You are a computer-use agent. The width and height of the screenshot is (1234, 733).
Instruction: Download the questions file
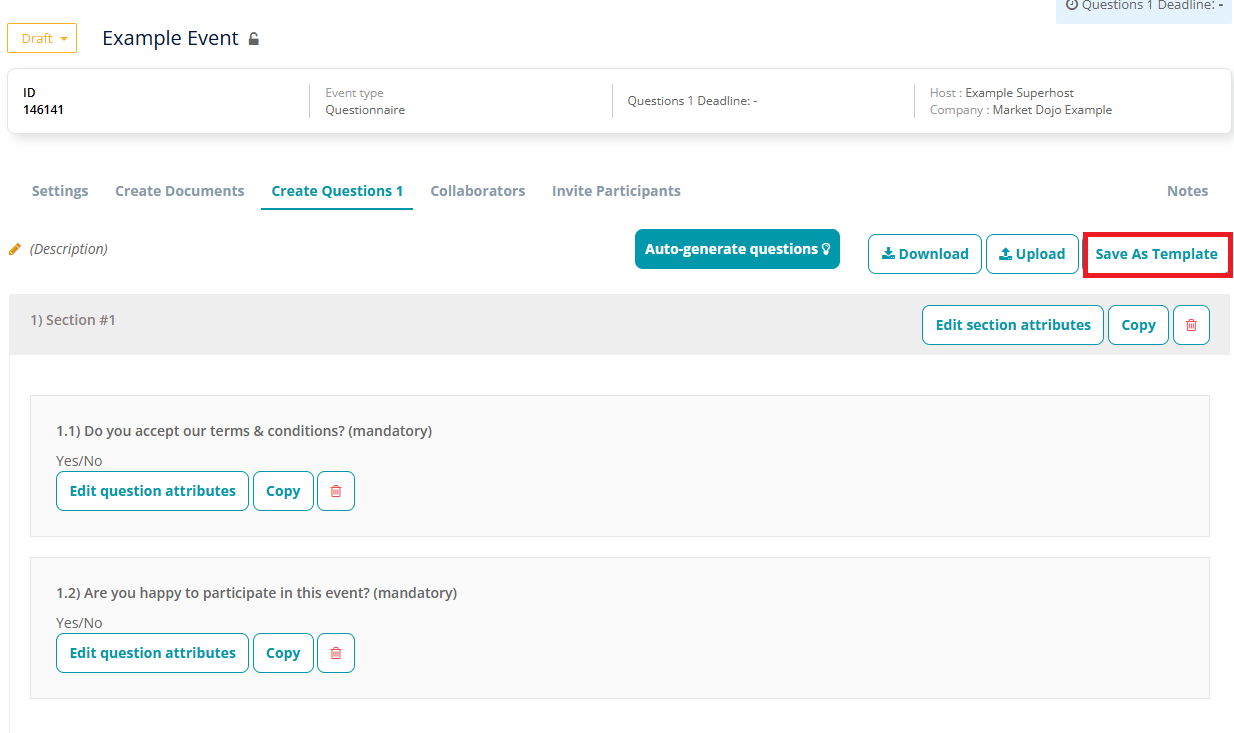pos(925,254)
